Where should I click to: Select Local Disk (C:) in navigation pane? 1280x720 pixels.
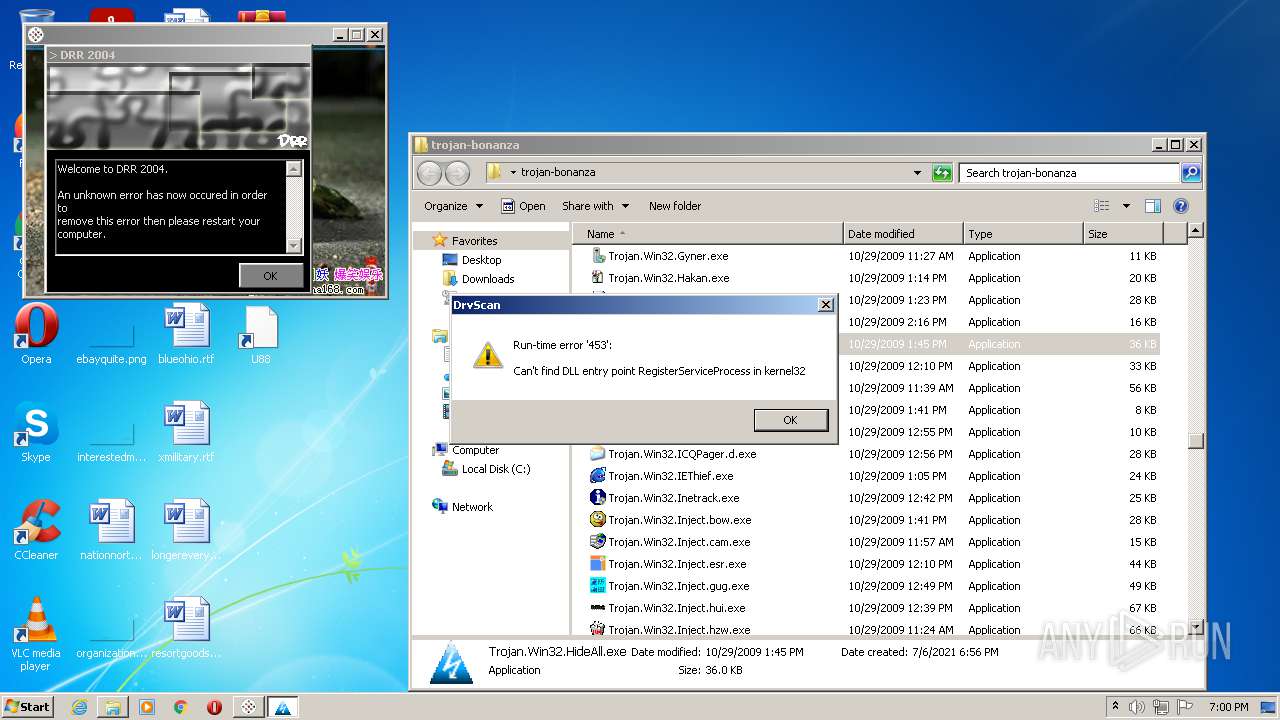[x=486, y=469]
